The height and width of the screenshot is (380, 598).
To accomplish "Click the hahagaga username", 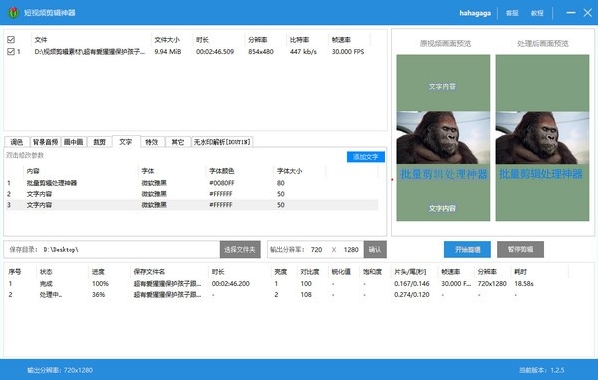I will click(475, 13).
